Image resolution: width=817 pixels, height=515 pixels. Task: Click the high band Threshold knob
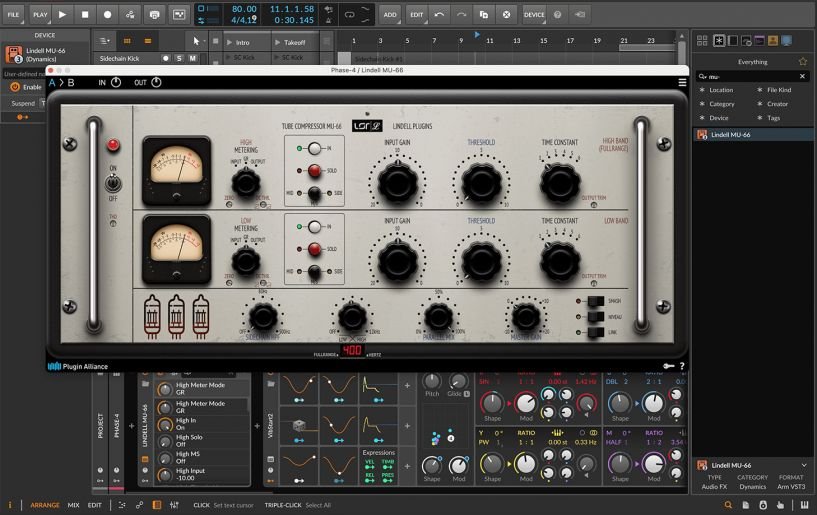(x=481, y=182)
